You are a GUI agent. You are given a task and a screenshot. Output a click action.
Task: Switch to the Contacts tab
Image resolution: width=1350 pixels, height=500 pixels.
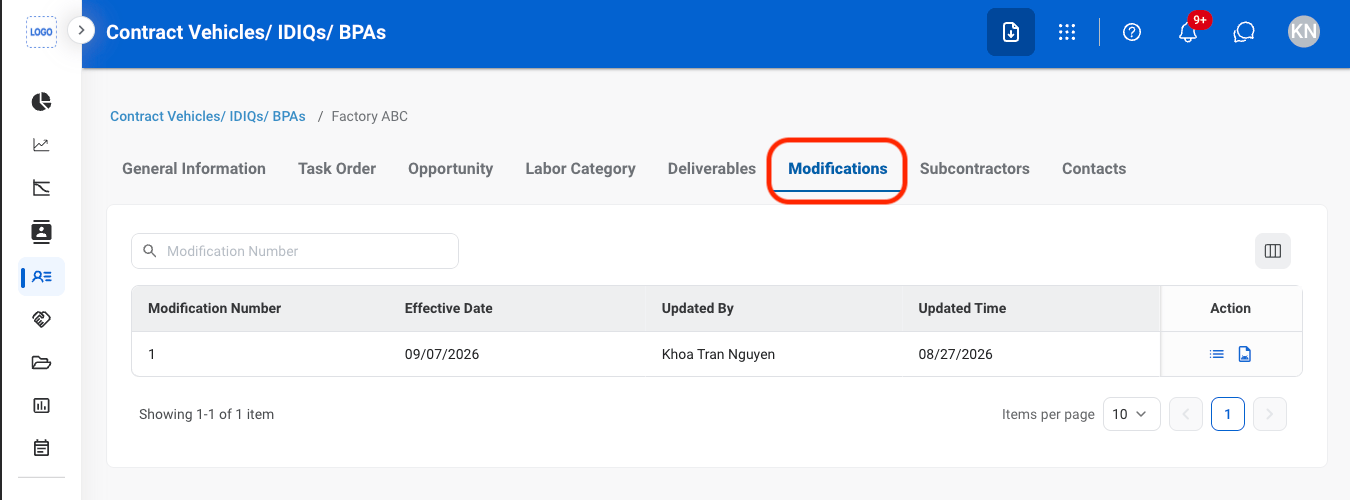[1094, 169]
